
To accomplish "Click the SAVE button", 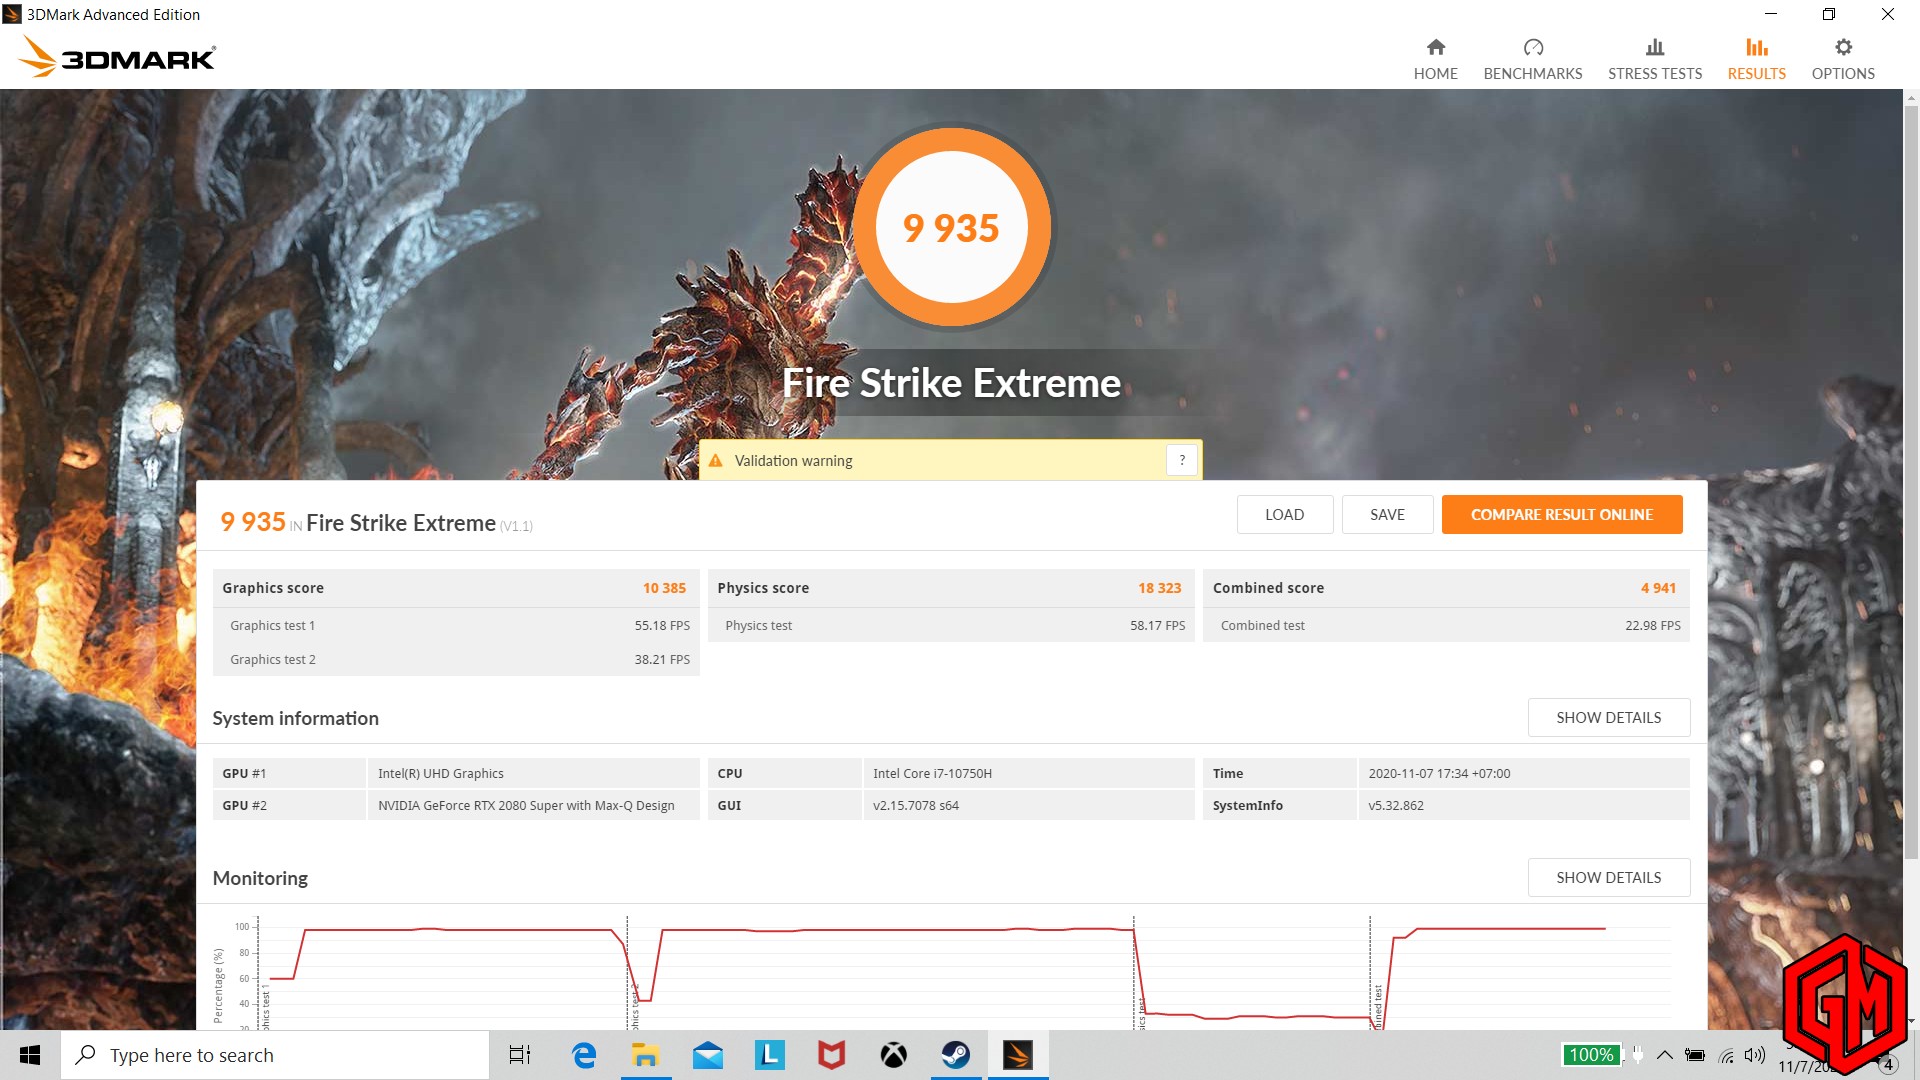I will [1387, 514].
